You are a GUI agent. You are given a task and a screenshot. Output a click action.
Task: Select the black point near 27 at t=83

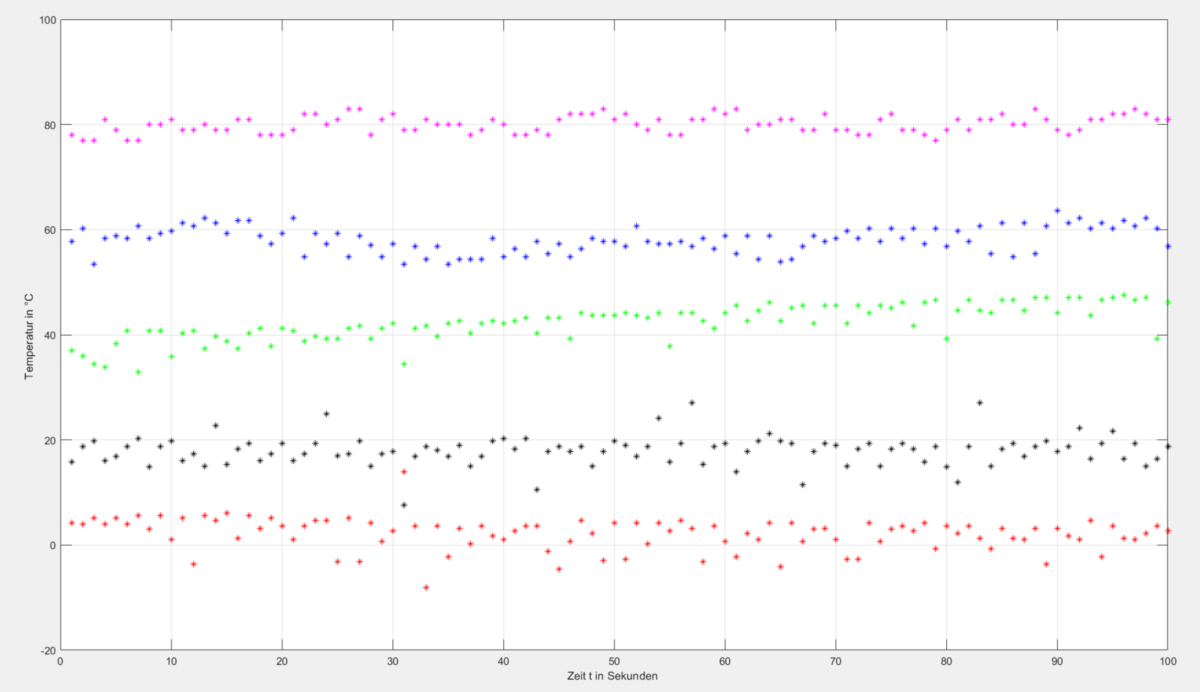click(x=980, y=403)
